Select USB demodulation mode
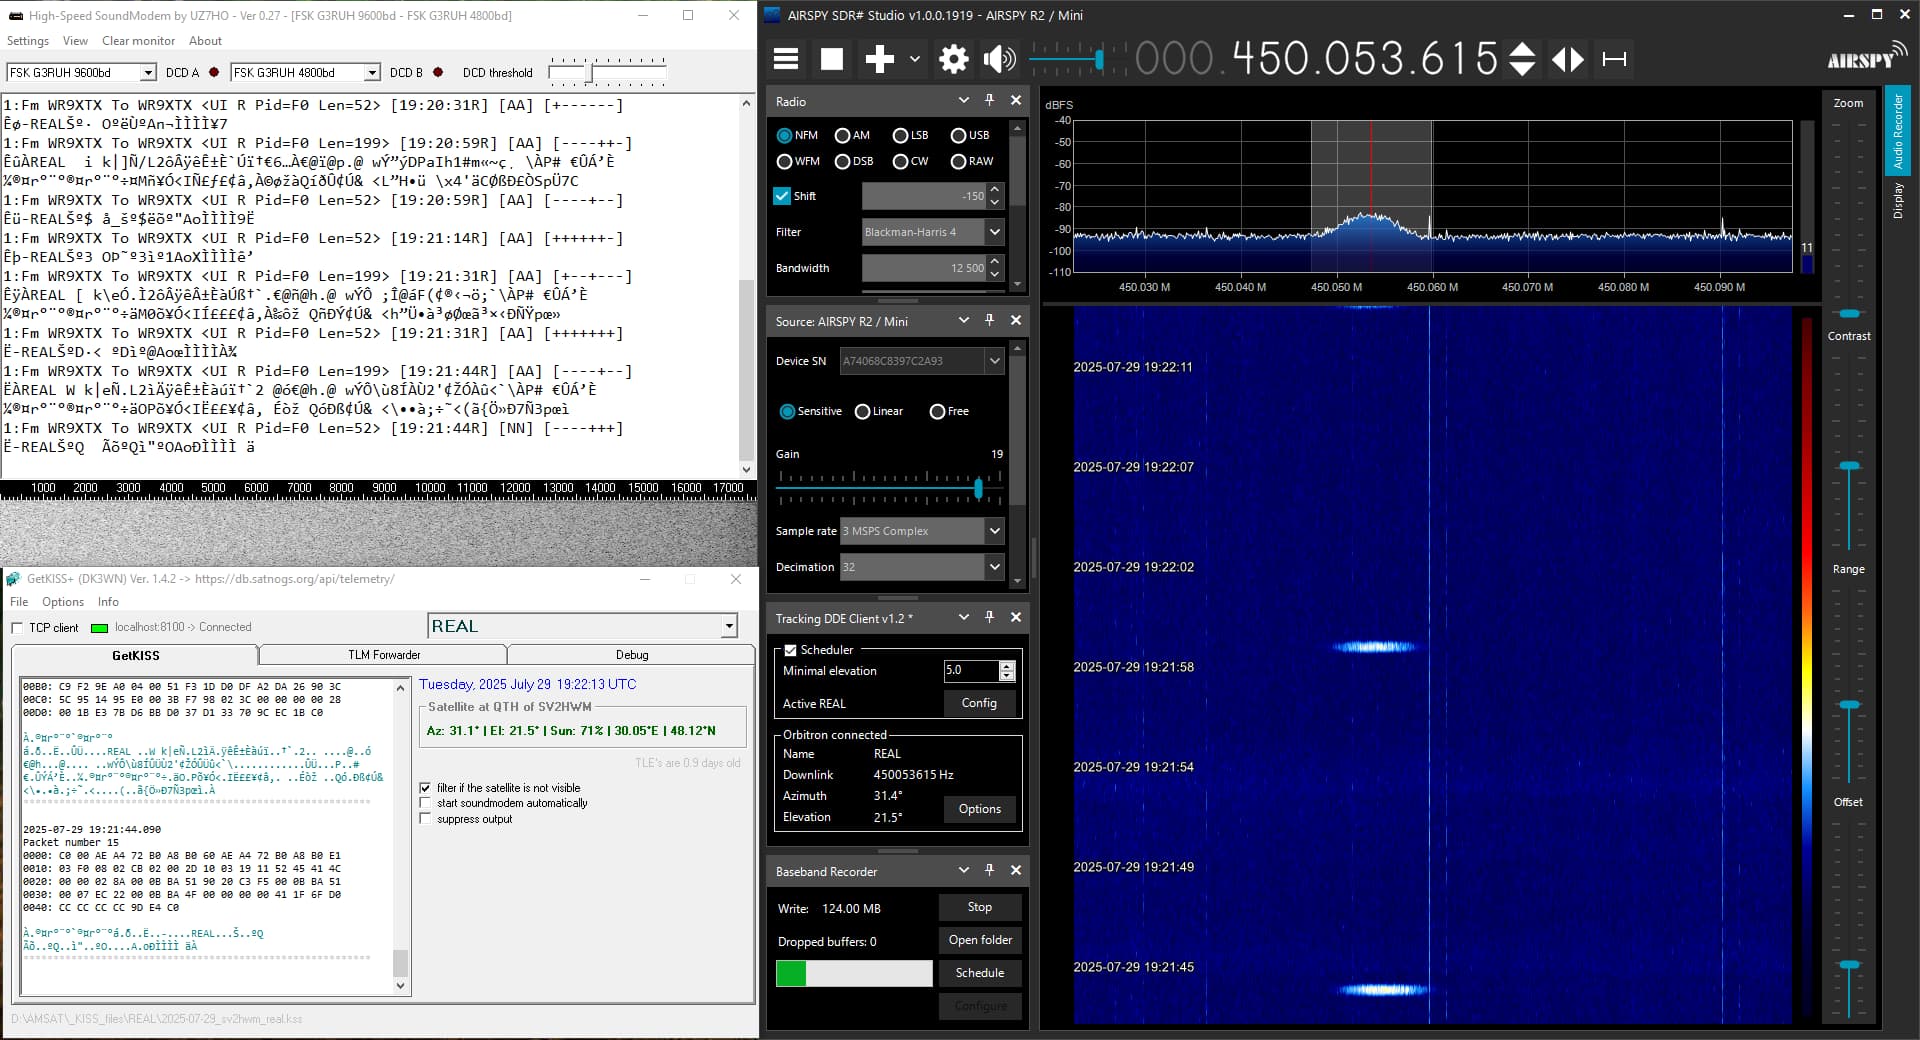The height and width of the screenshot is (1040, 1920). pyautogui.click(x=958, y=135)
